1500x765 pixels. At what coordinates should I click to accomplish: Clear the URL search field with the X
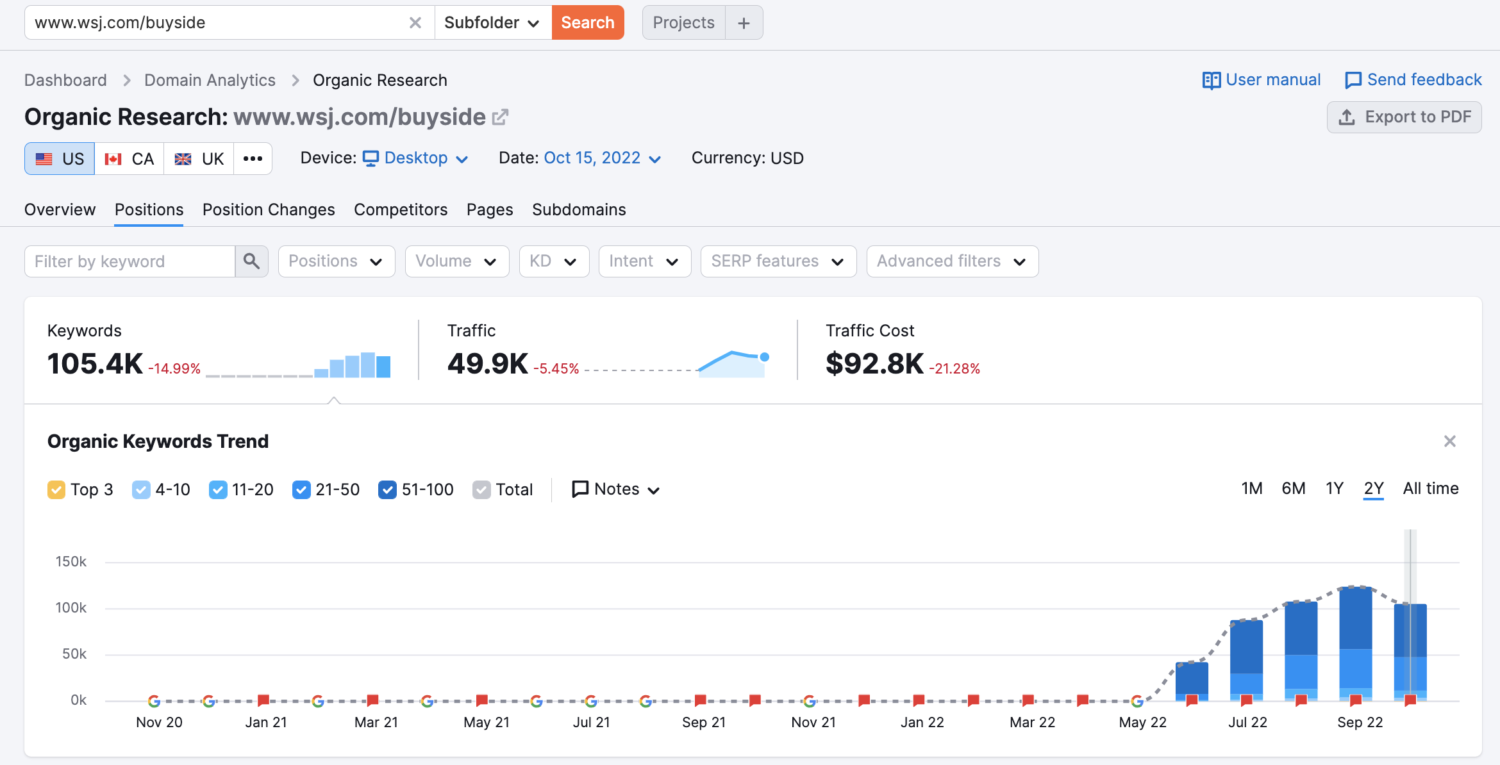point(415,23)
